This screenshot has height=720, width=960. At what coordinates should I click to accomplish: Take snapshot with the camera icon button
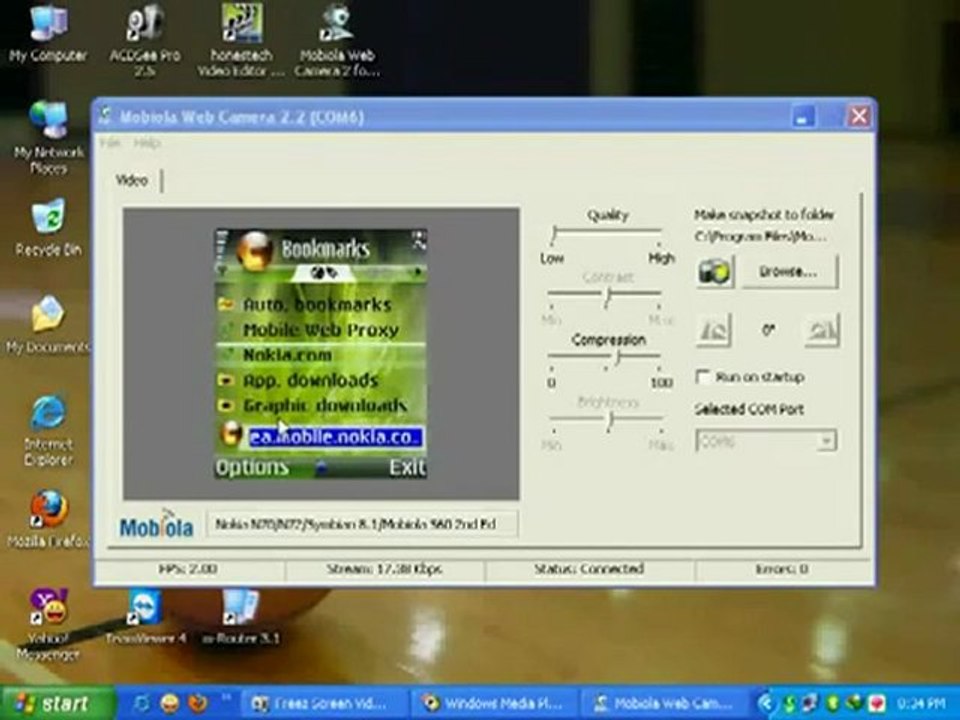714,272
